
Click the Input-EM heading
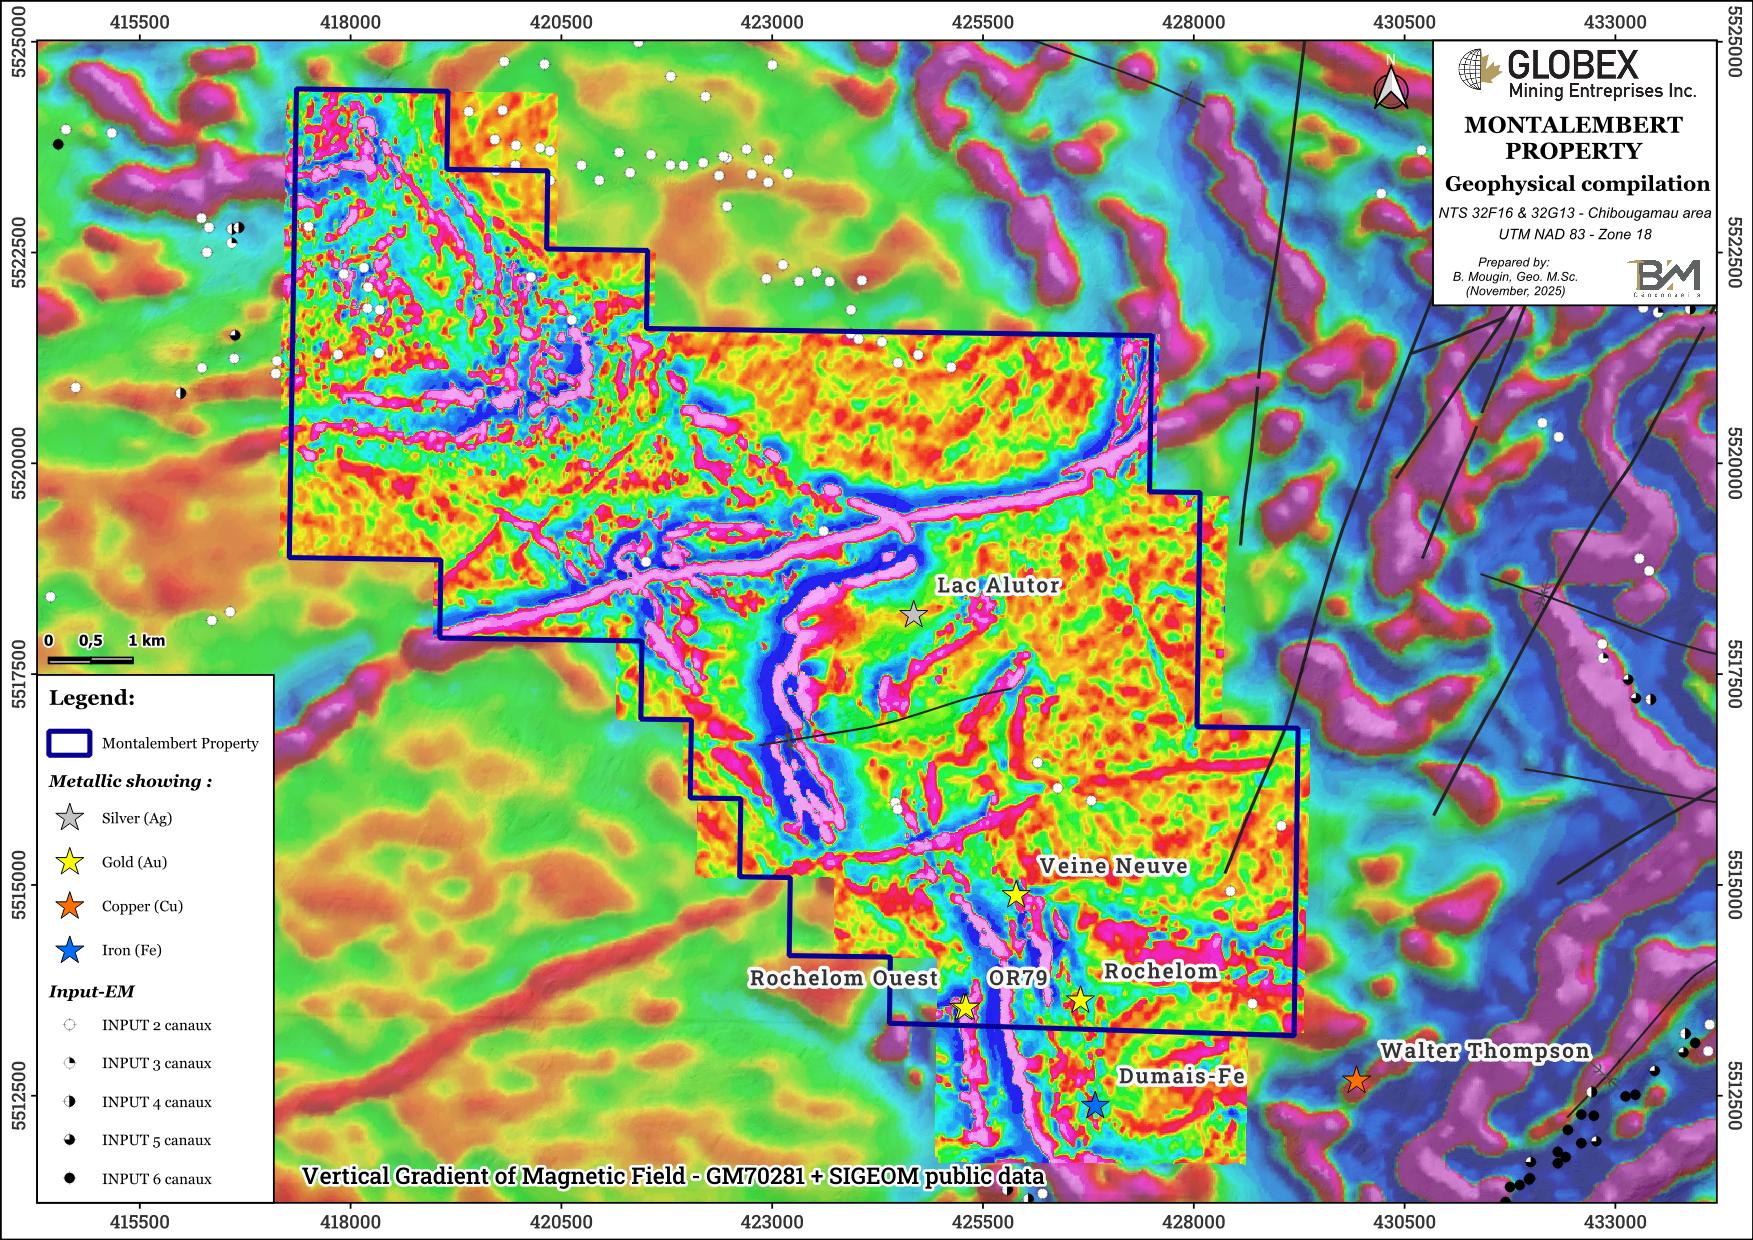pyautogui.click(x=91, y=992)
